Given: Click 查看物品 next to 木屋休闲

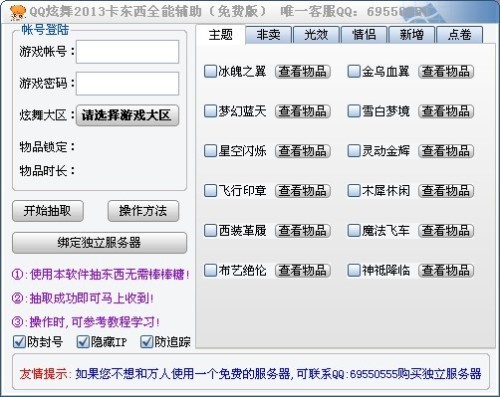Looking at the screenshot, I should click(x=446, y=191).
